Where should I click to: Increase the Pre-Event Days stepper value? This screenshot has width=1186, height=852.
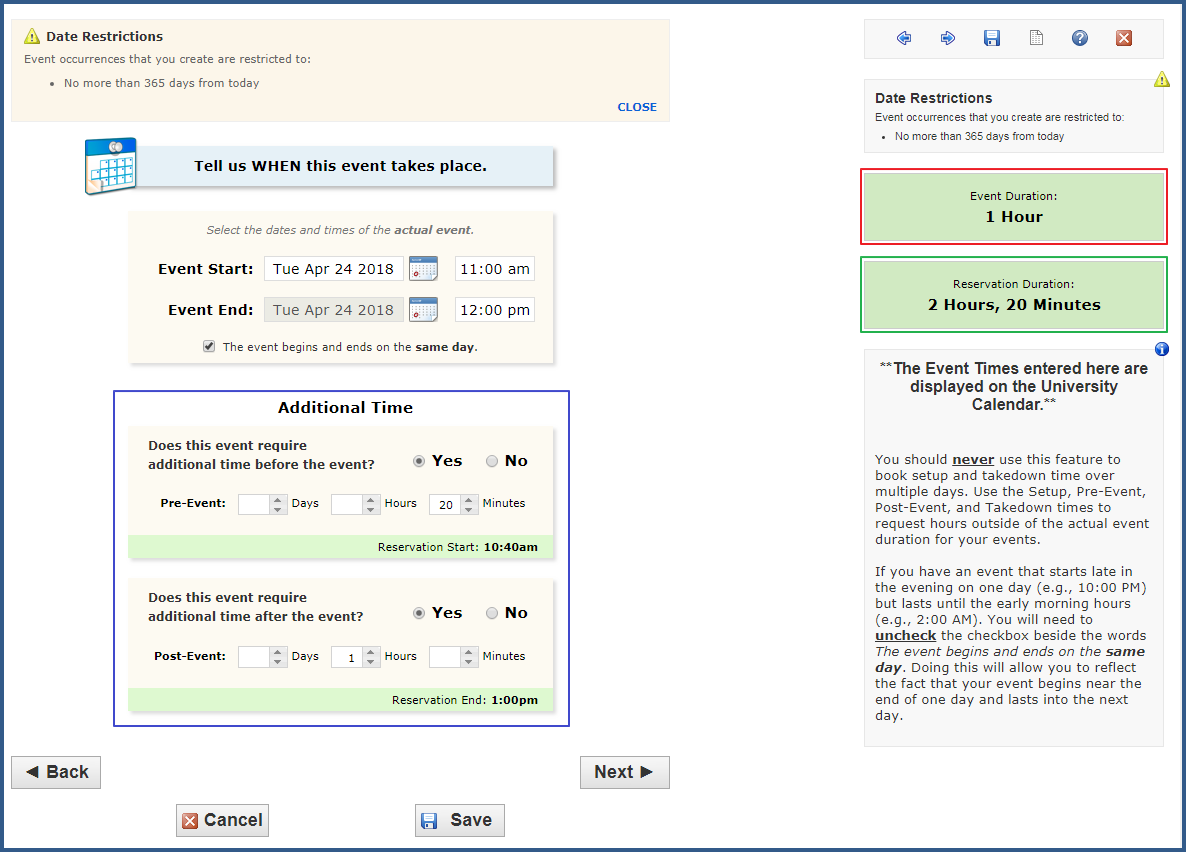click(277, 500)
